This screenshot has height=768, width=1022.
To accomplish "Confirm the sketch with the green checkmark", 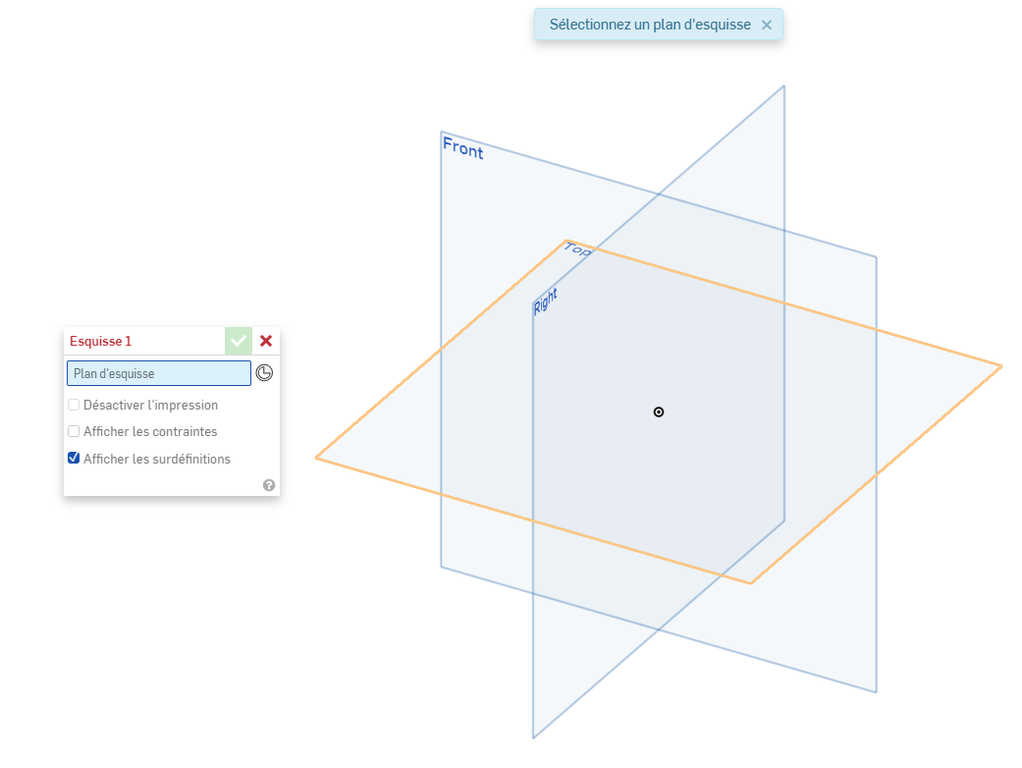I will pos(238,341).
